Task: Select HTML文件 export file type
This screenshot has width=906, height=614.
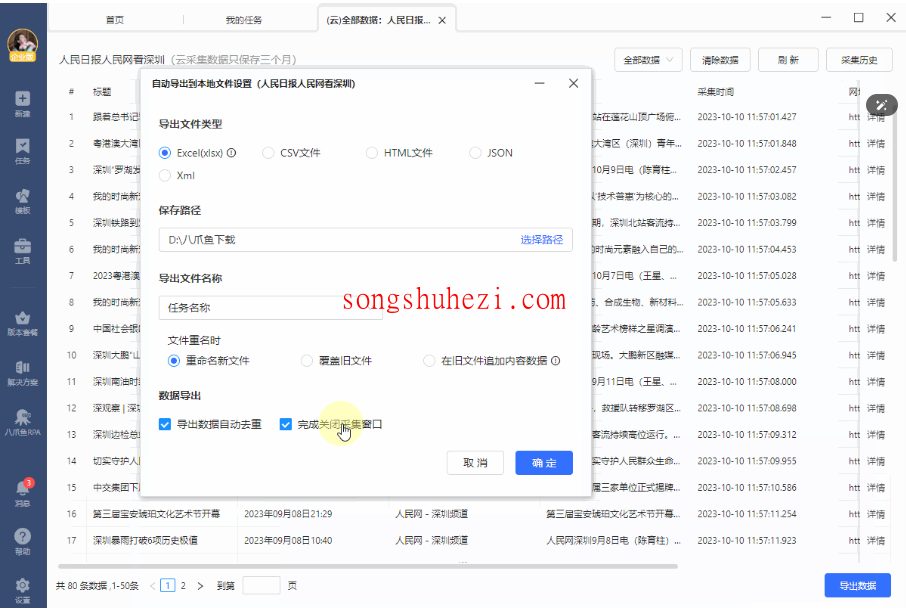Action: coord(372,153)
